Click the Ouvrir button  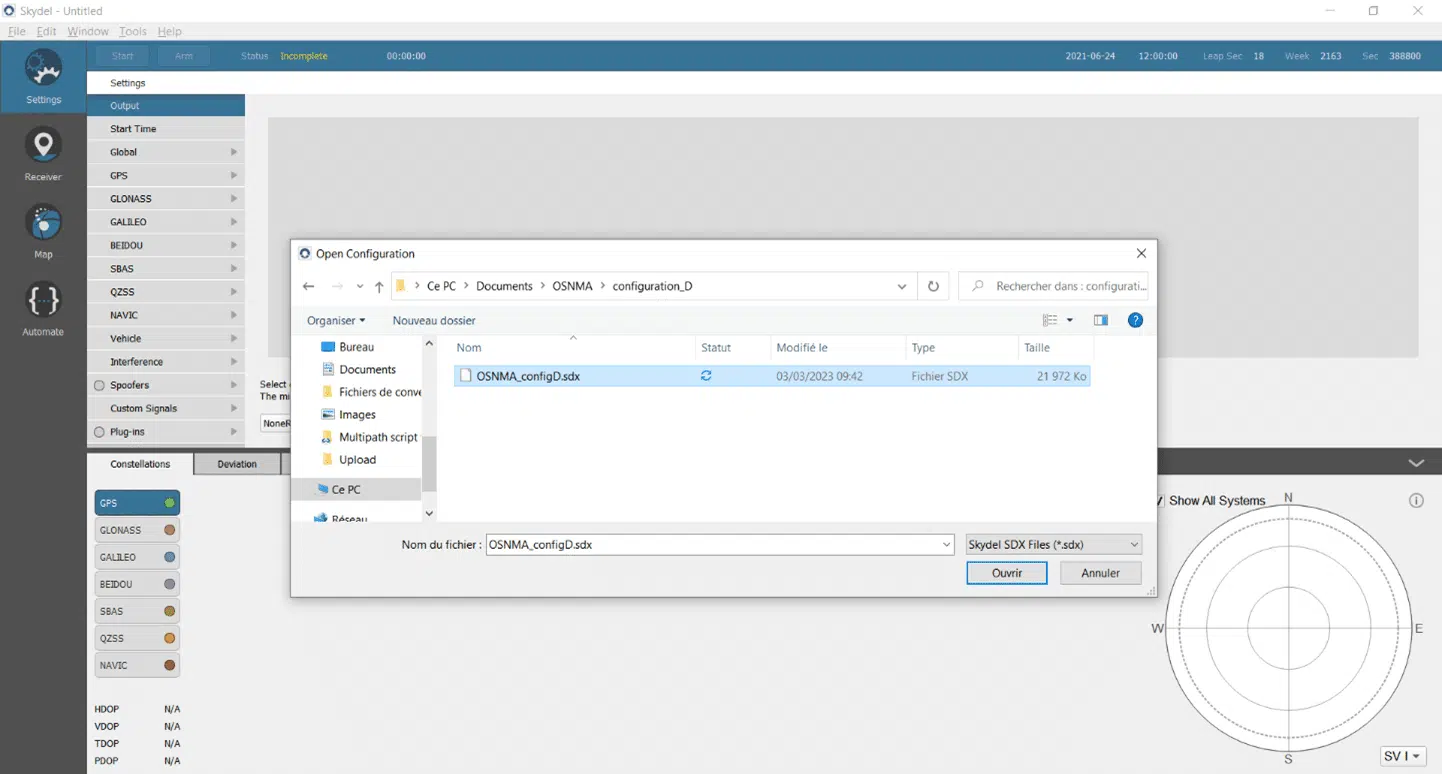pos(1006,573)
